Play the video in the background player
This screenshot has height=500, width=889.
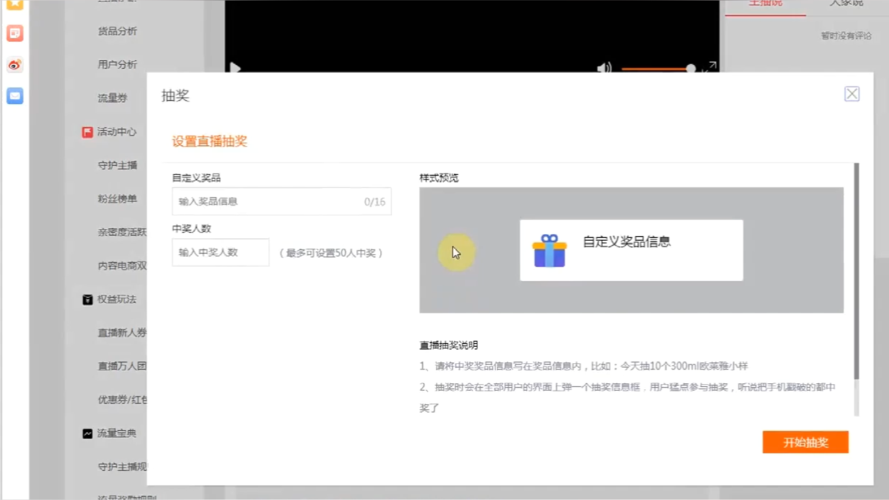click(235, 68)
